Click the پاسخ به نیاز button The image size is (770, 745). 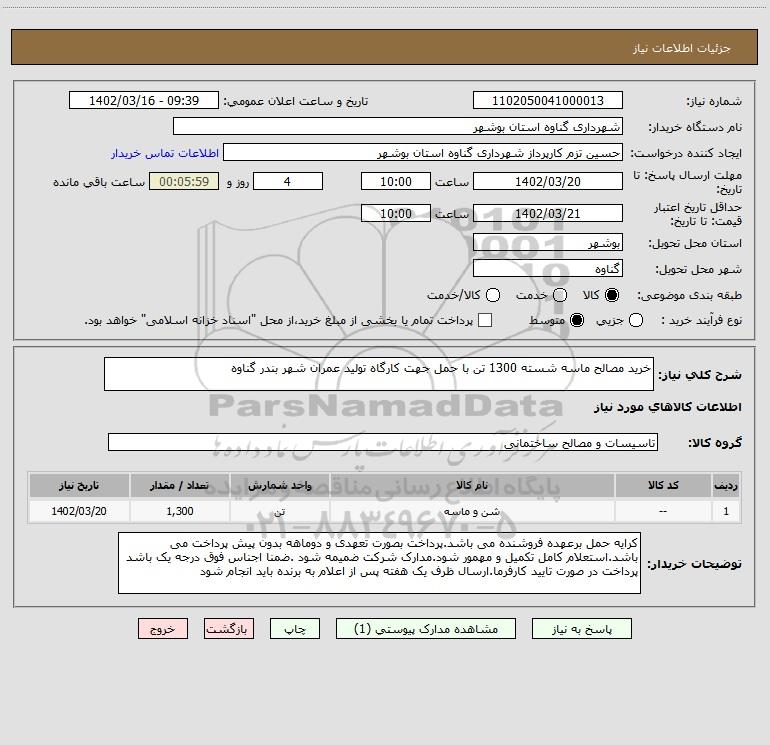tap(581, 629)
